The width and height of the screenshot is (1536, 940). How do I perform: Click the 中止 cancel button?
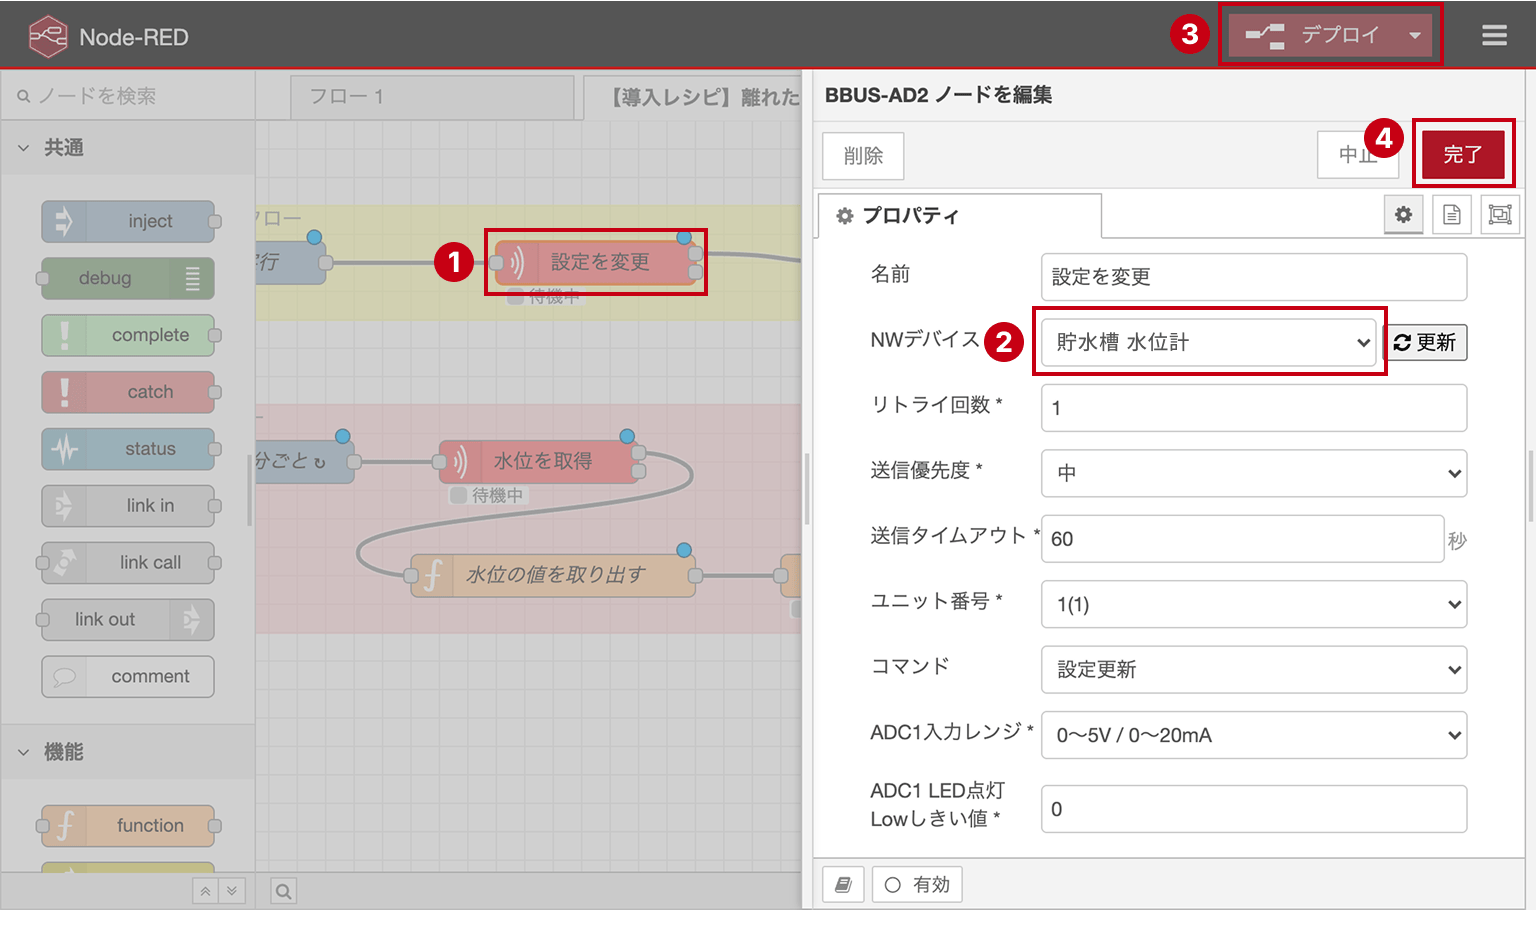[x=1357, y=155]
